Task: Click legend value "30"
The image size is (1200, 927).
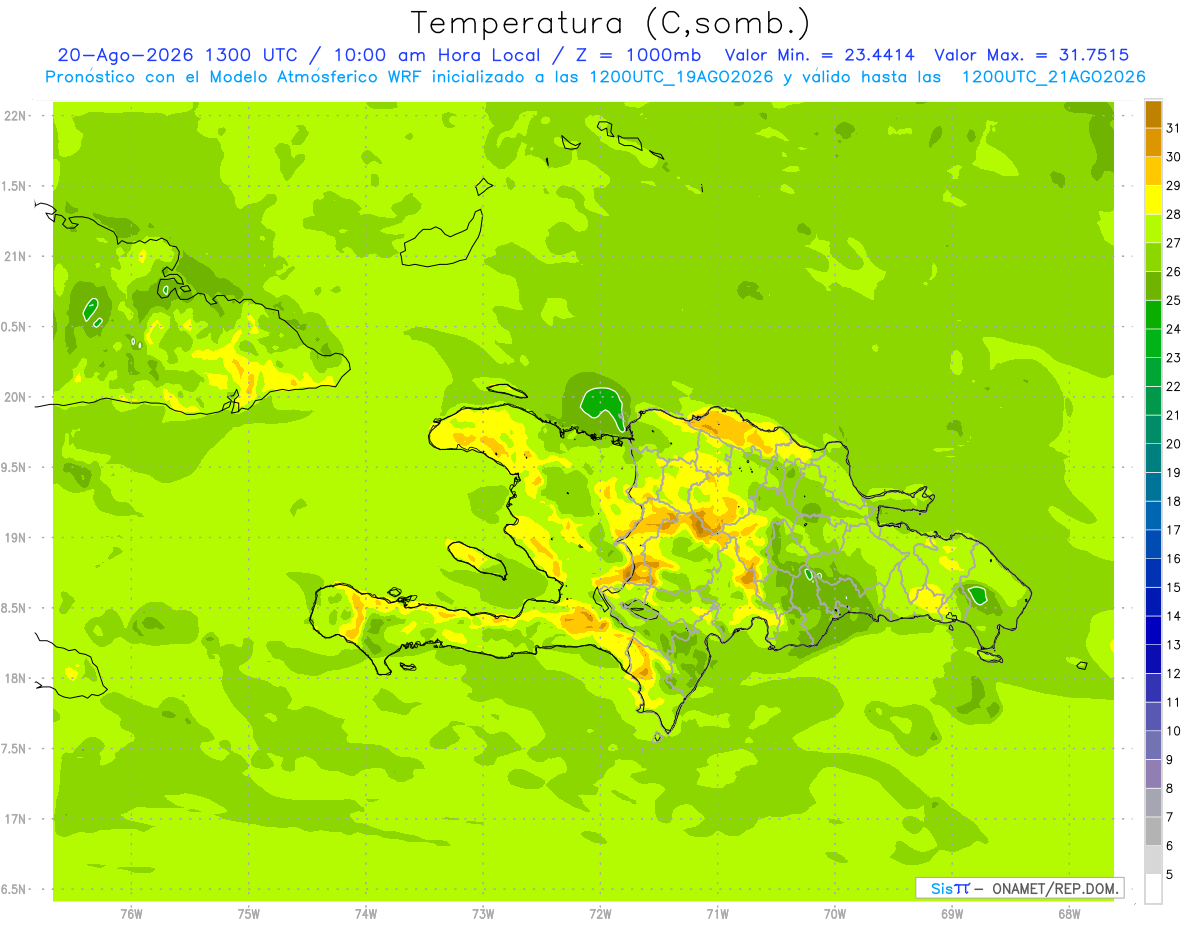Action: coord(1174,157)
